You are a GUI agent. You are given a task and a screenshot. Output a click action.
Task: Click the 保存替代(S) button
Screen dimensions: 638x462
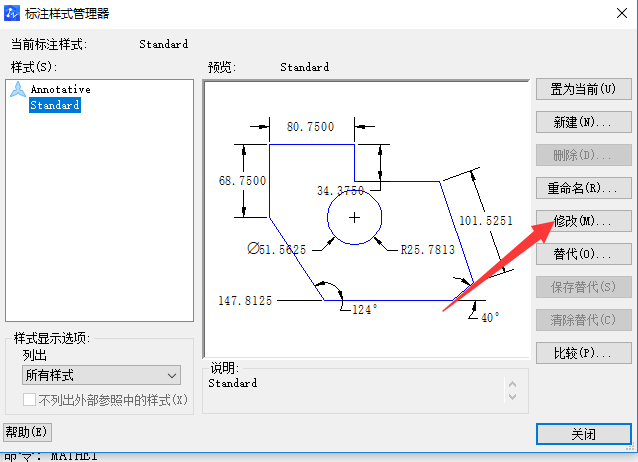tap(584, 287)
